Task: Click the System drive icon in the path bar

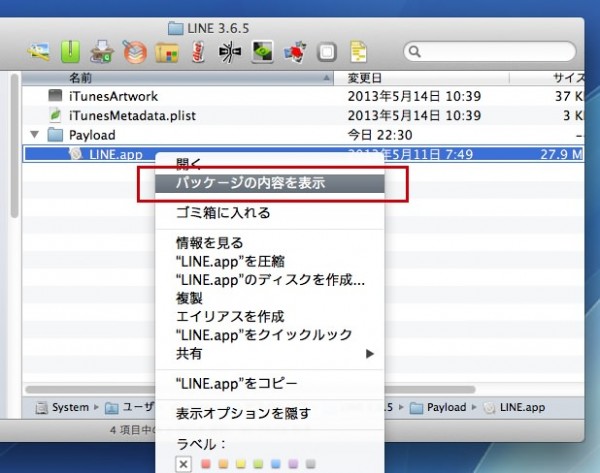Action: tap(41, 408)
